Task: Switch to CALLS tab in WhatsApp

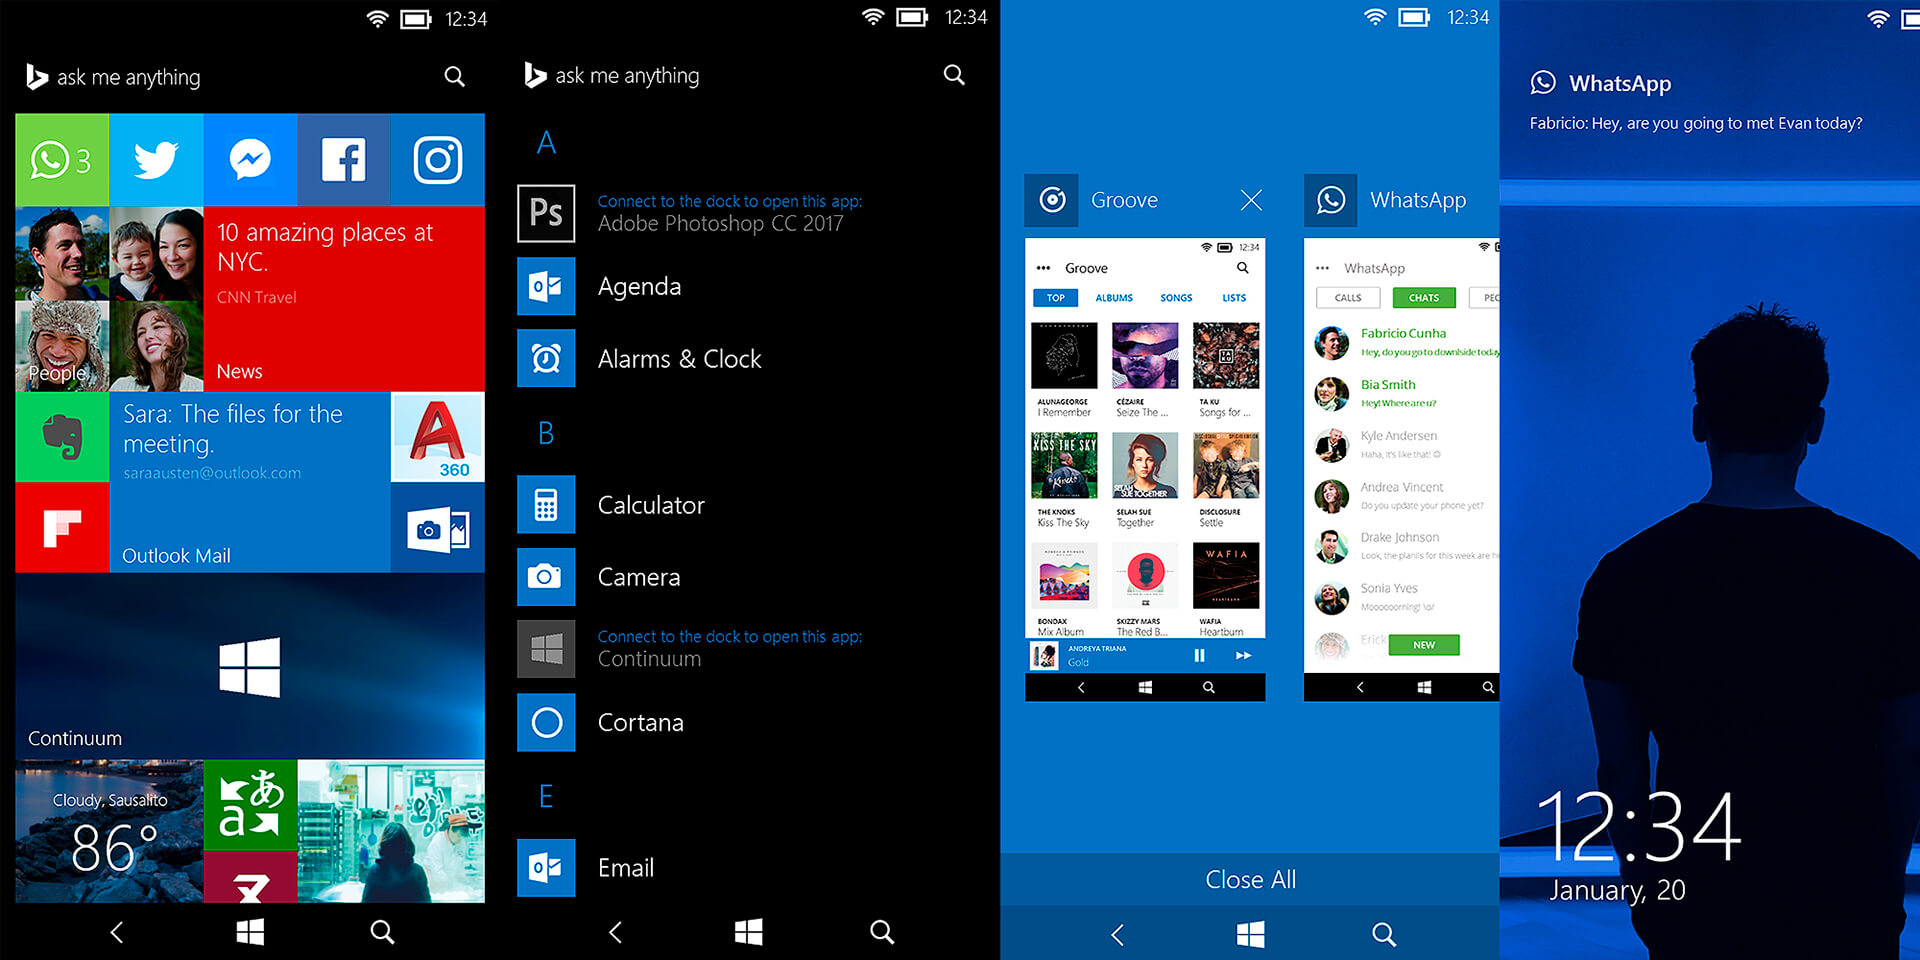Action: (1348, 298)
